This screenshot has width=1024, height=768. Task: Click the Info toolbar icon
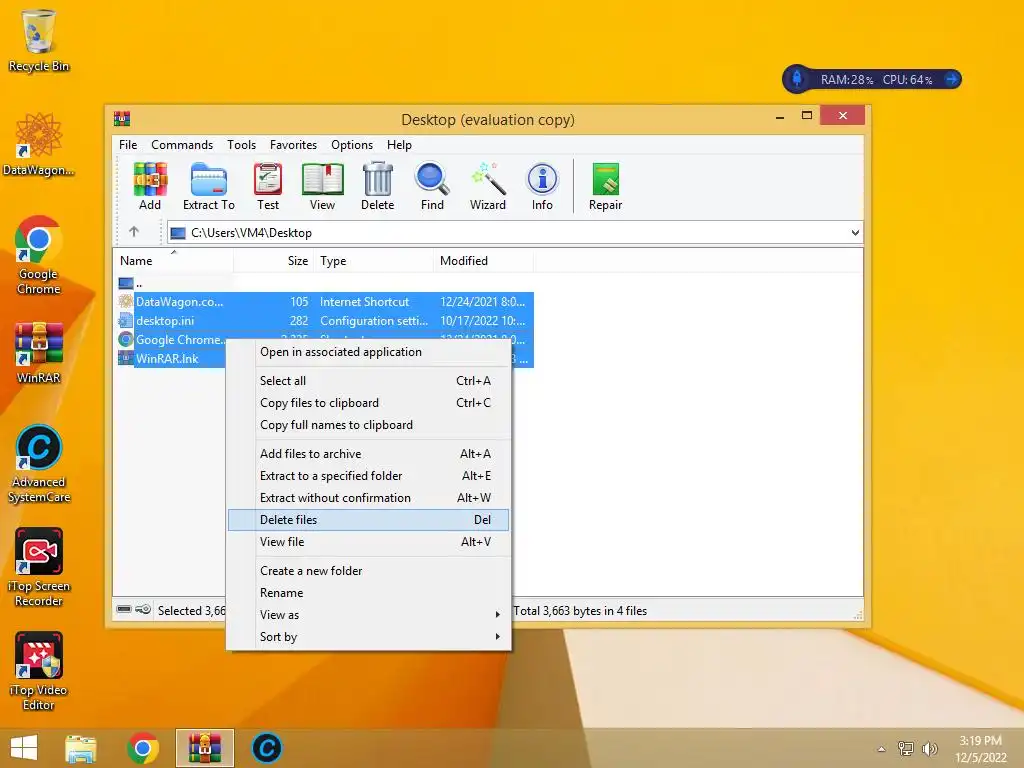pyautogui.click(x=542, y=187)
